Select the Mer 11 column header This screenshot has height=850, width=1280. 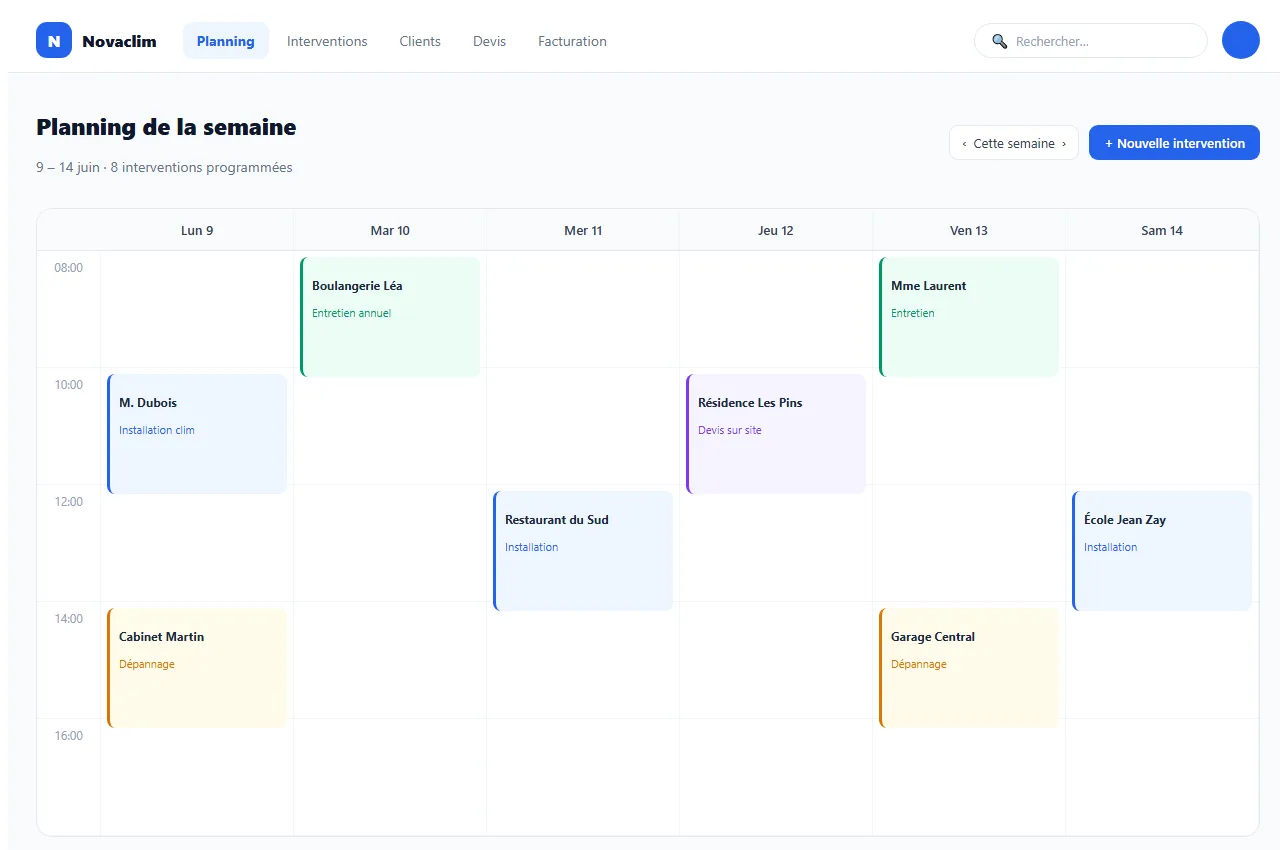583,230
